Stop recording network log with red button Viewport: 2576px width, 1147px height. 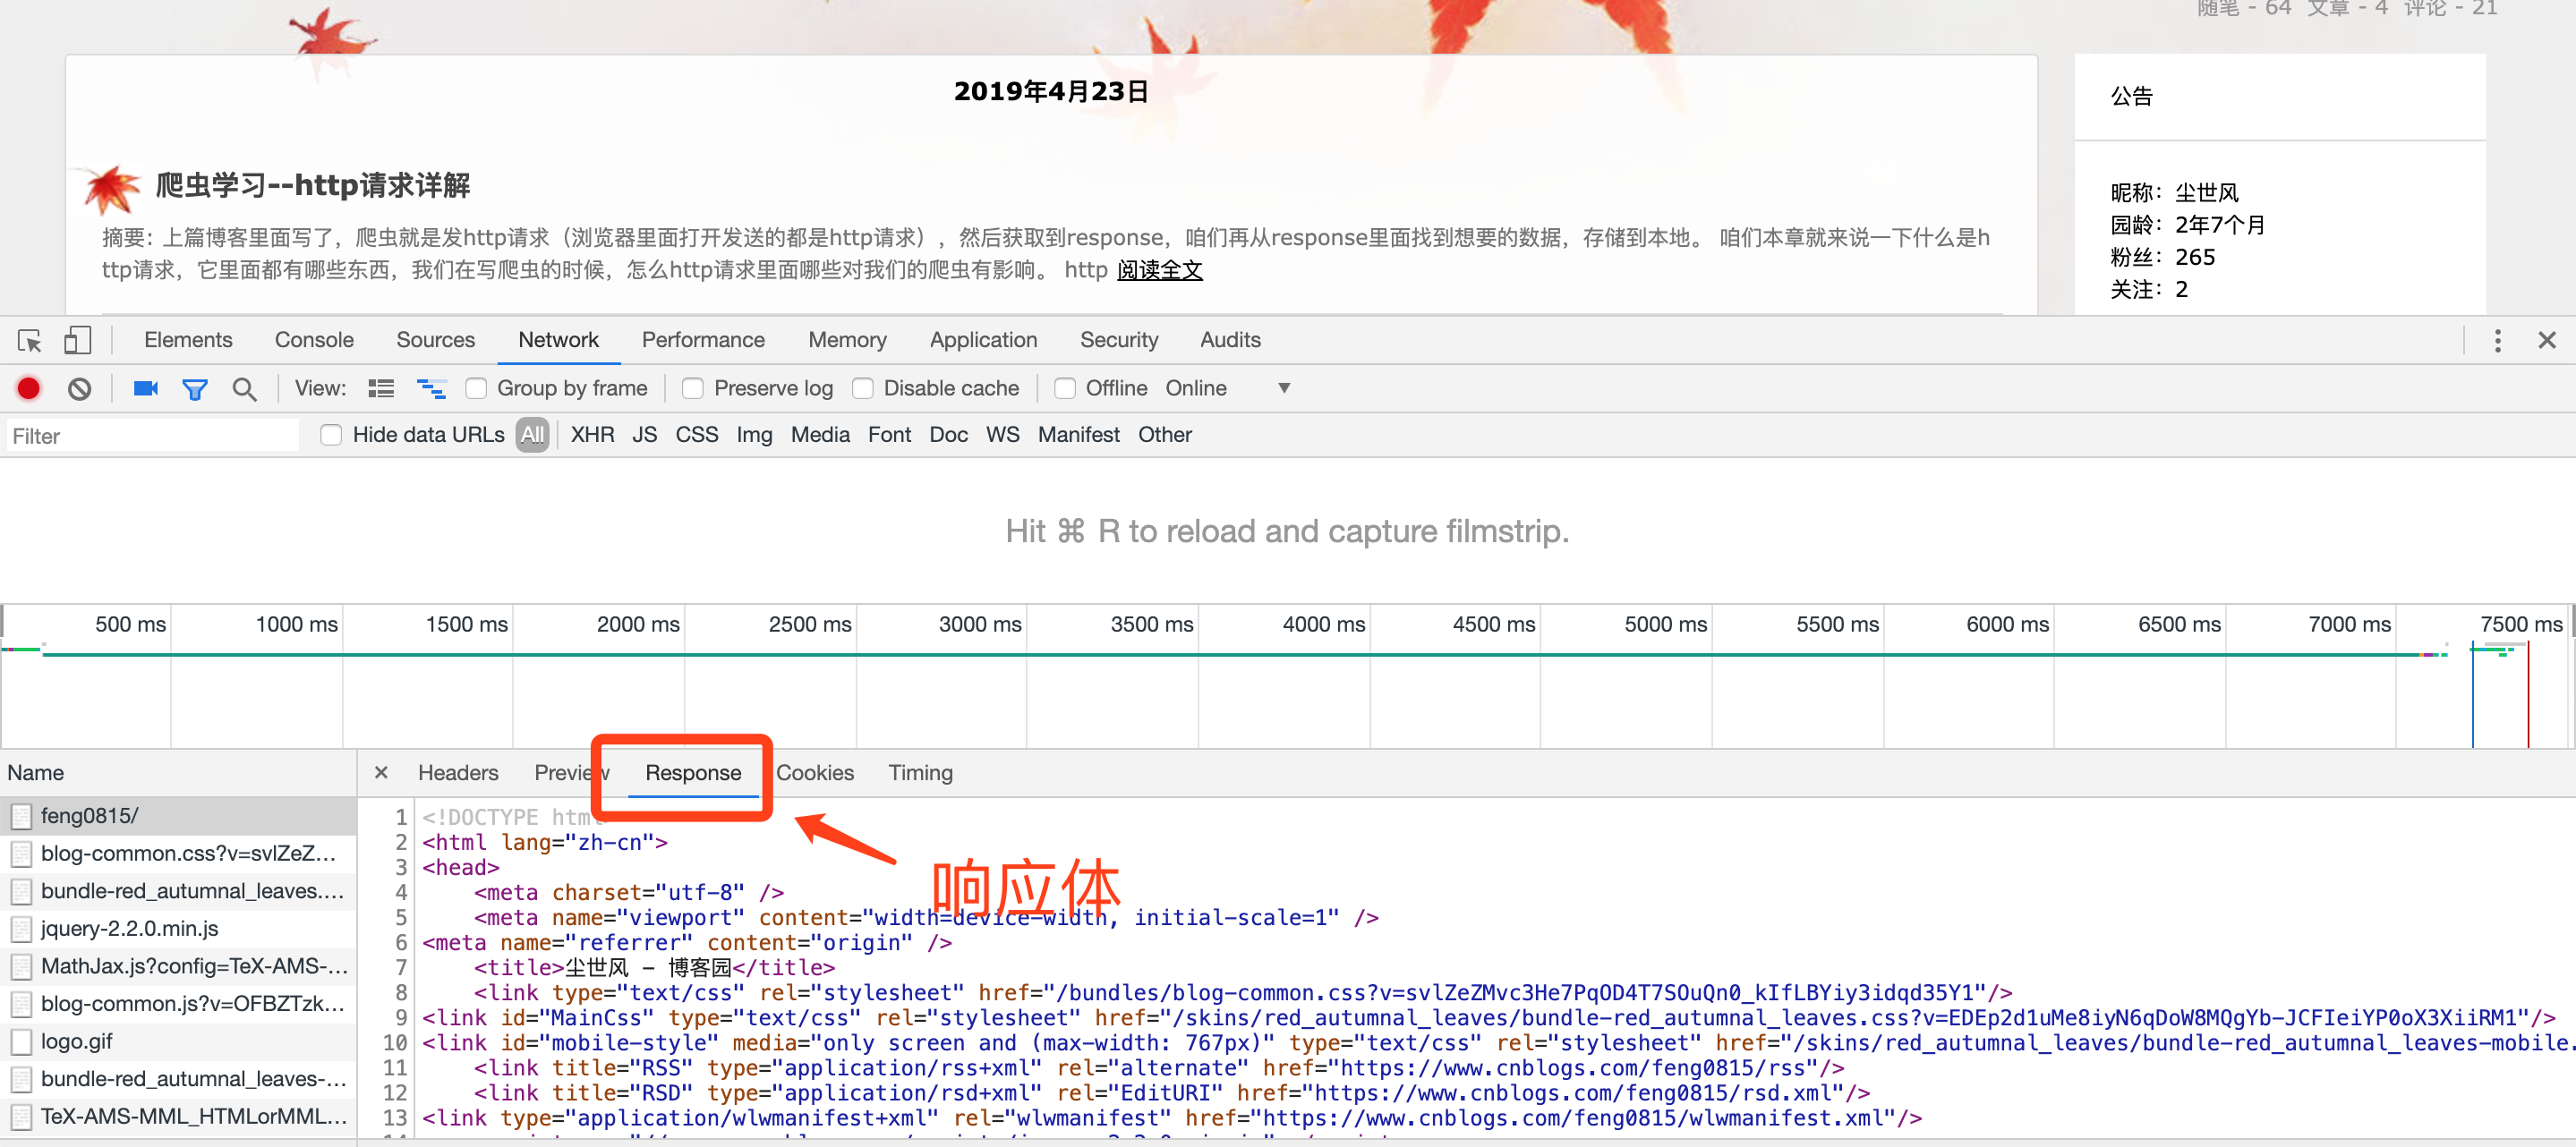coord(29,388)
